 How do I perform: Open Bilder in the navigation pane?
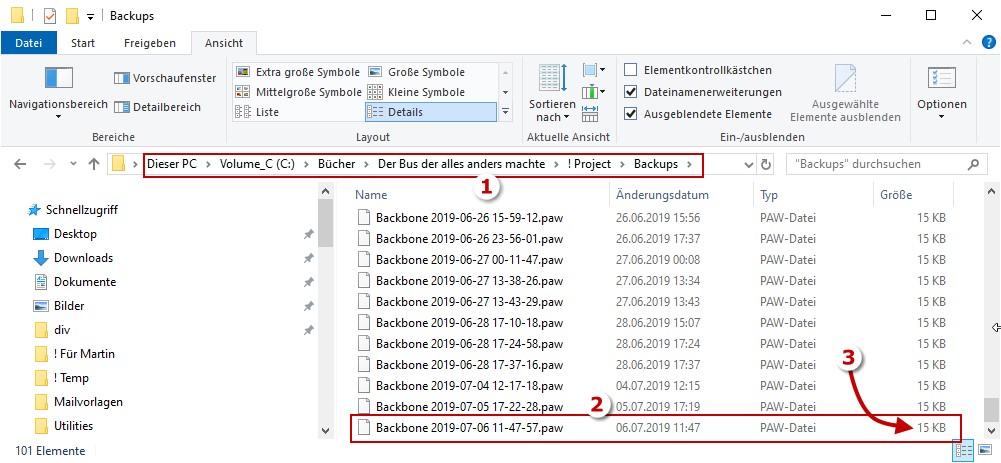[x=59, y=306]
